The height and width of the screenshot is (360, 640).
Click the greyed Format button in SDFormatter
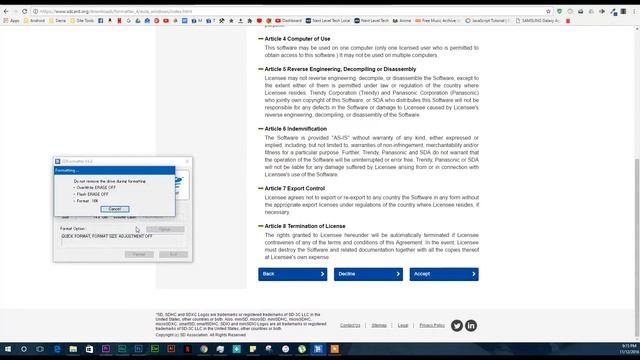tap(139, 254)
